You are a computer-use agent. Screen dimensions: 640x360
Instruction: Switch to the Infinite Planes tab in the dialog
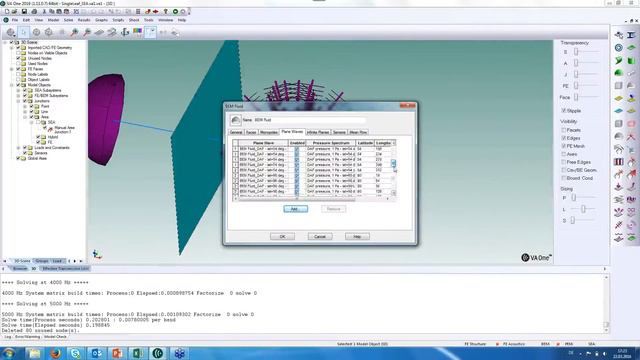(x=318, y=132)
